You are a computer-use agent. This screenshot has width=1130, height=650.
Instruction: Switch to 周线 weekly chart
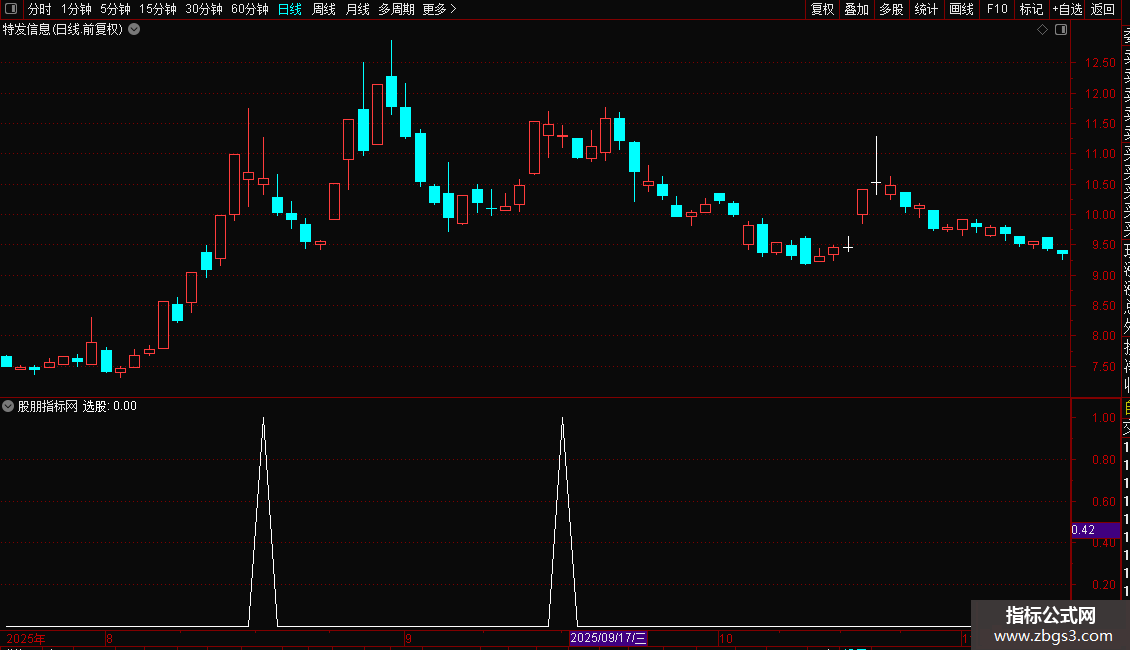pyautogui.click(x=324, y=9)
